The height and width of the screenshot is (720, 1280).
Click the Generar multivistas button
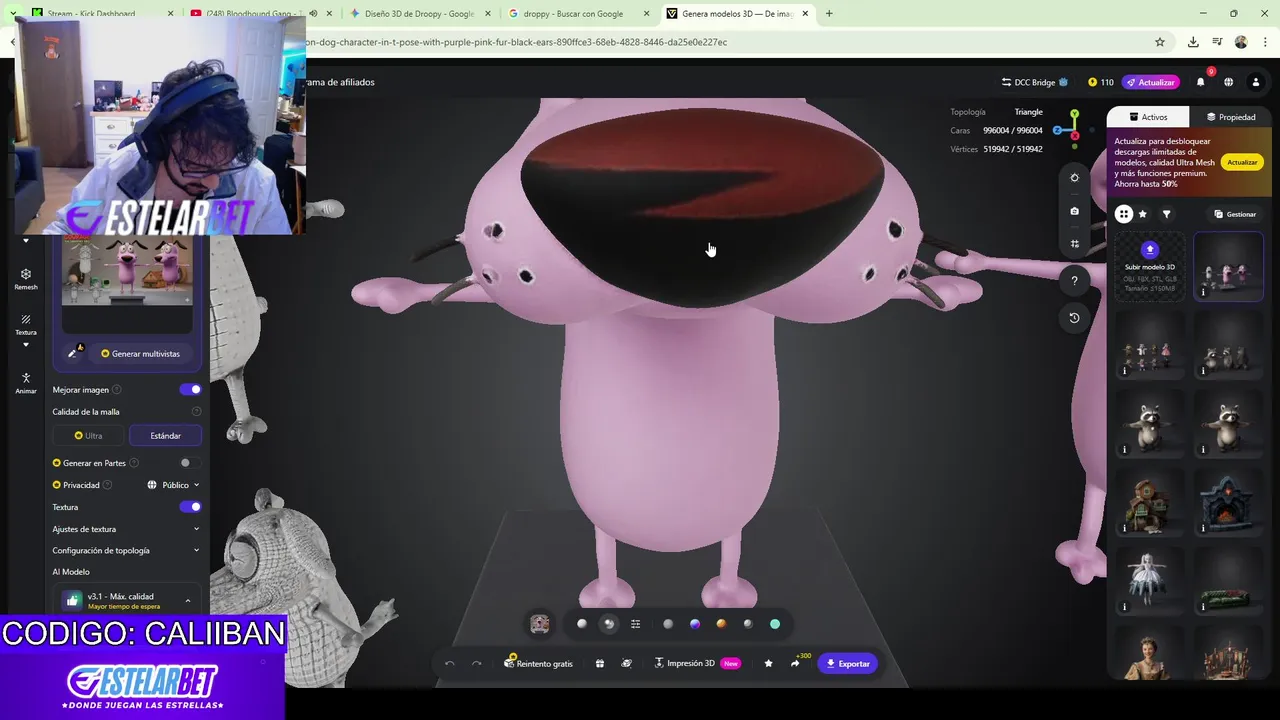pos(139,353)
